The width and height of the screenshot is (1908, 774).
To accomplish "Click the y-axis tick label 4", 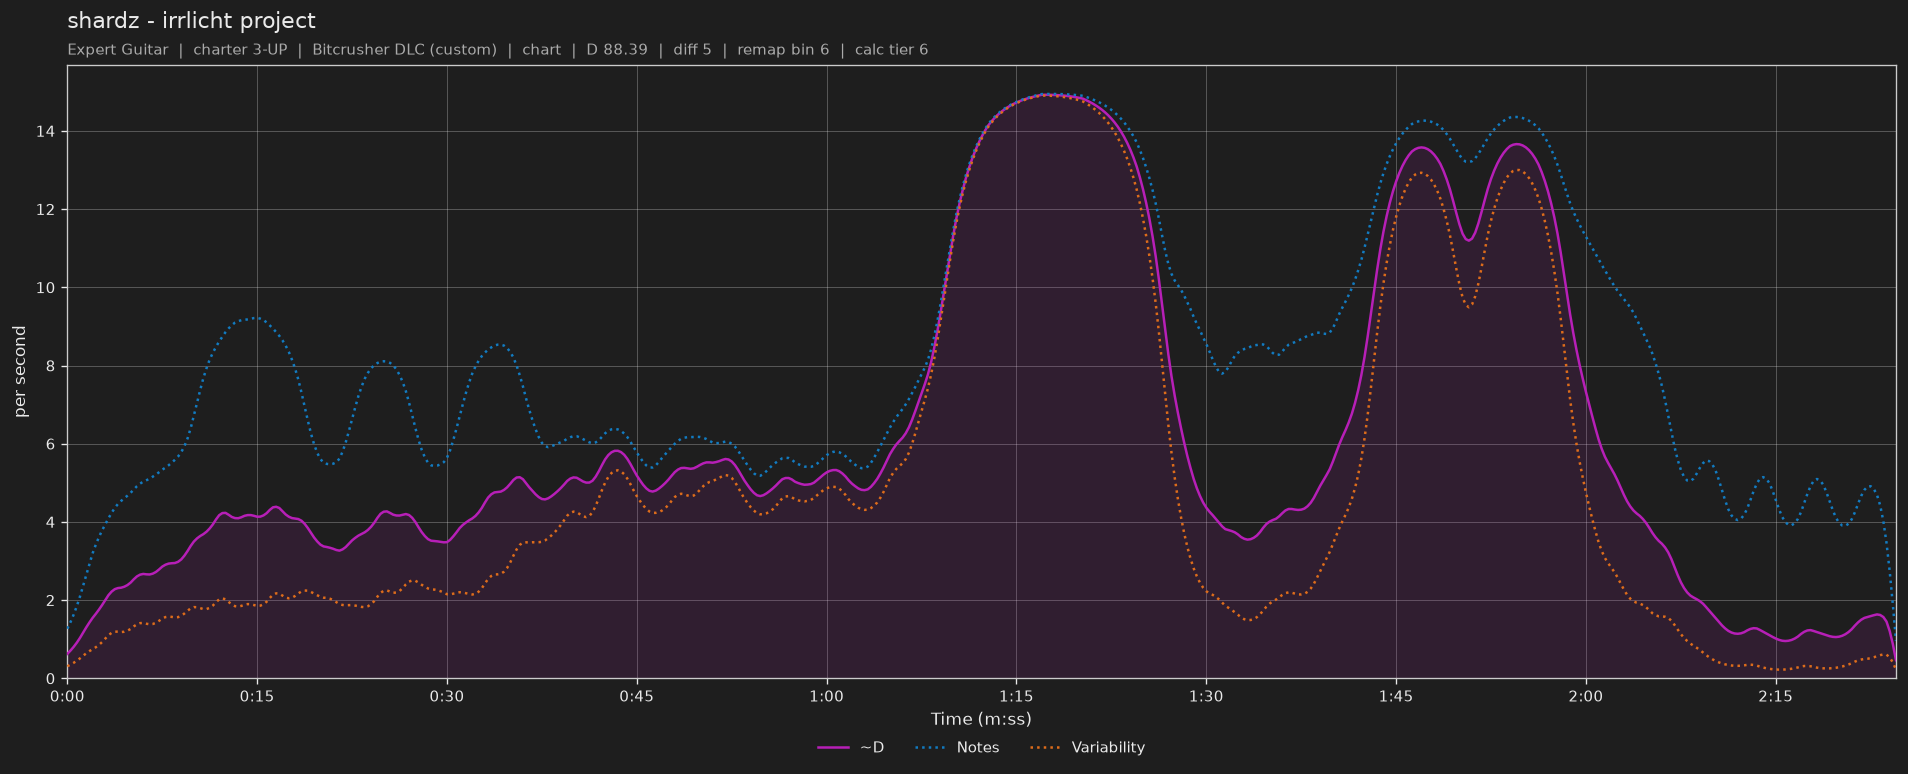I will click(51, 523).
